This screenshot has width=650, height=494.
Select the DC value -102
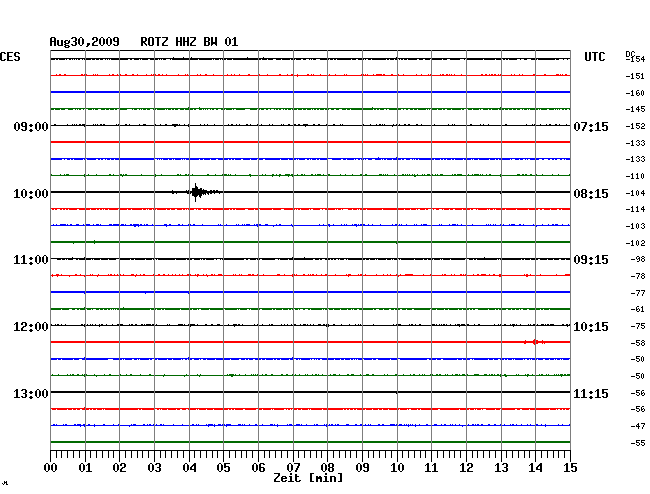click(x=635, y=243)
